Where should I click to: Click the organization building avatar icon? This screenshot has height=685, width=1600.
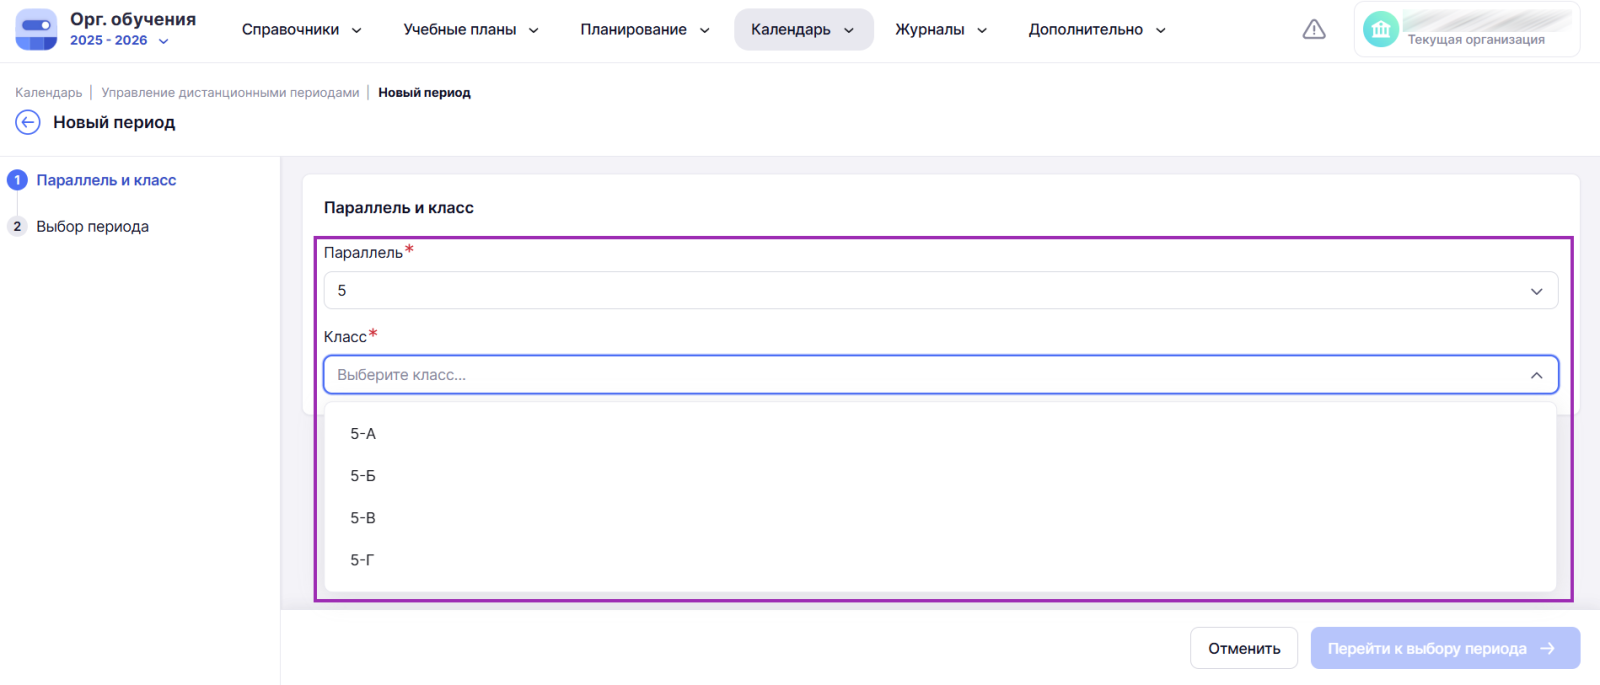(x=1381, y=30)
